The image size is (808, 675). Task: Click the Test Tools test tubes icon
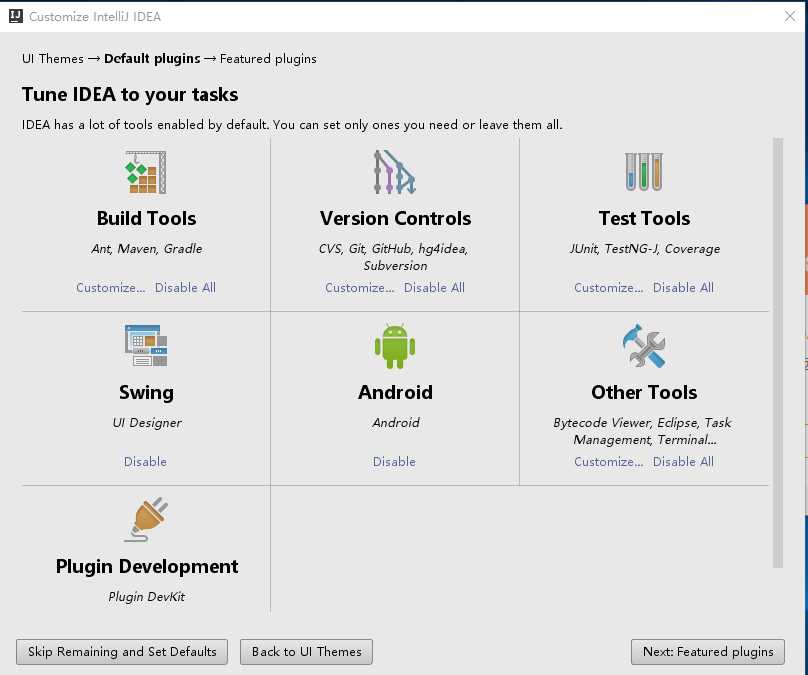tap(644, 172)
